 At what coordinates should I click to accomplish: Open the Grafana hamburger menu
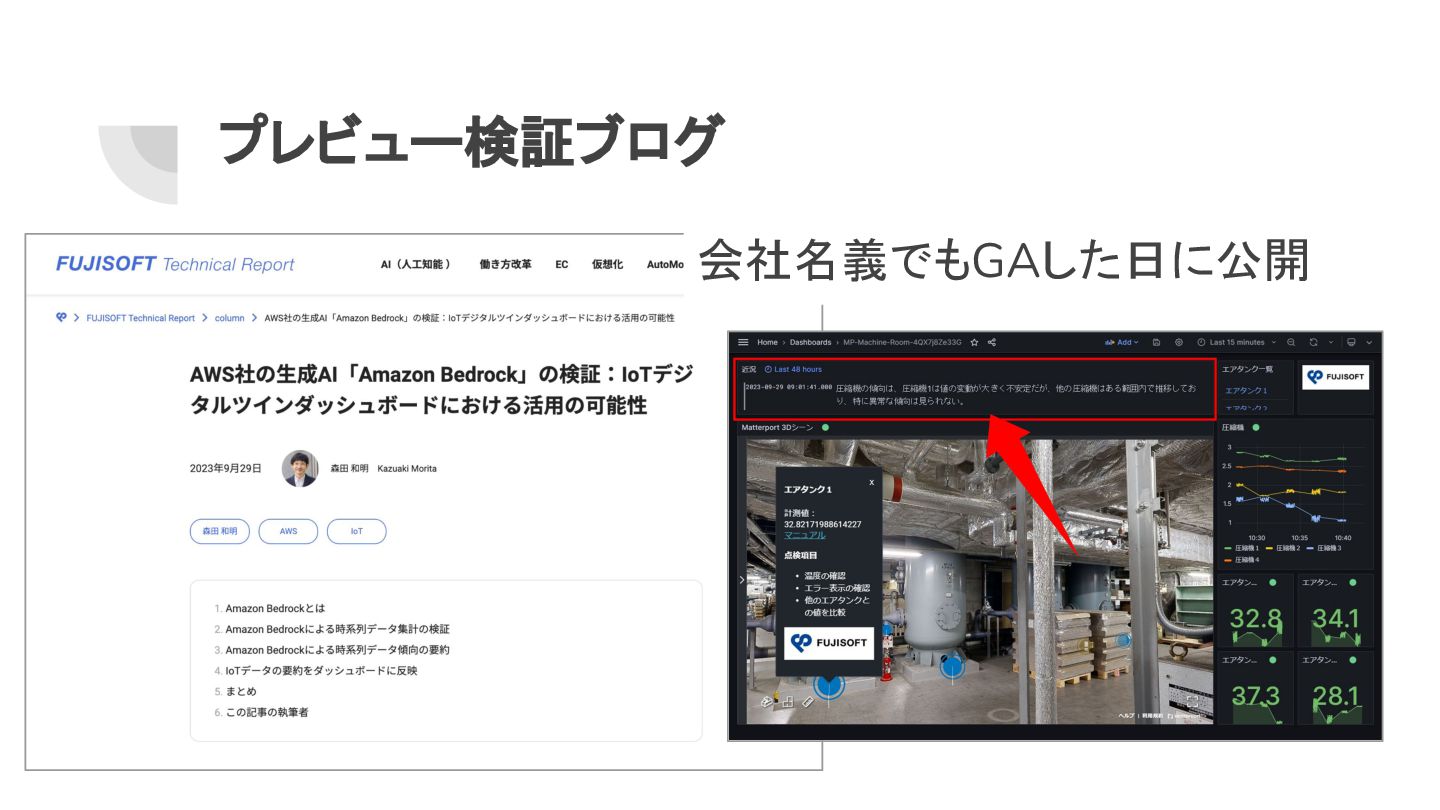point(743,342)
